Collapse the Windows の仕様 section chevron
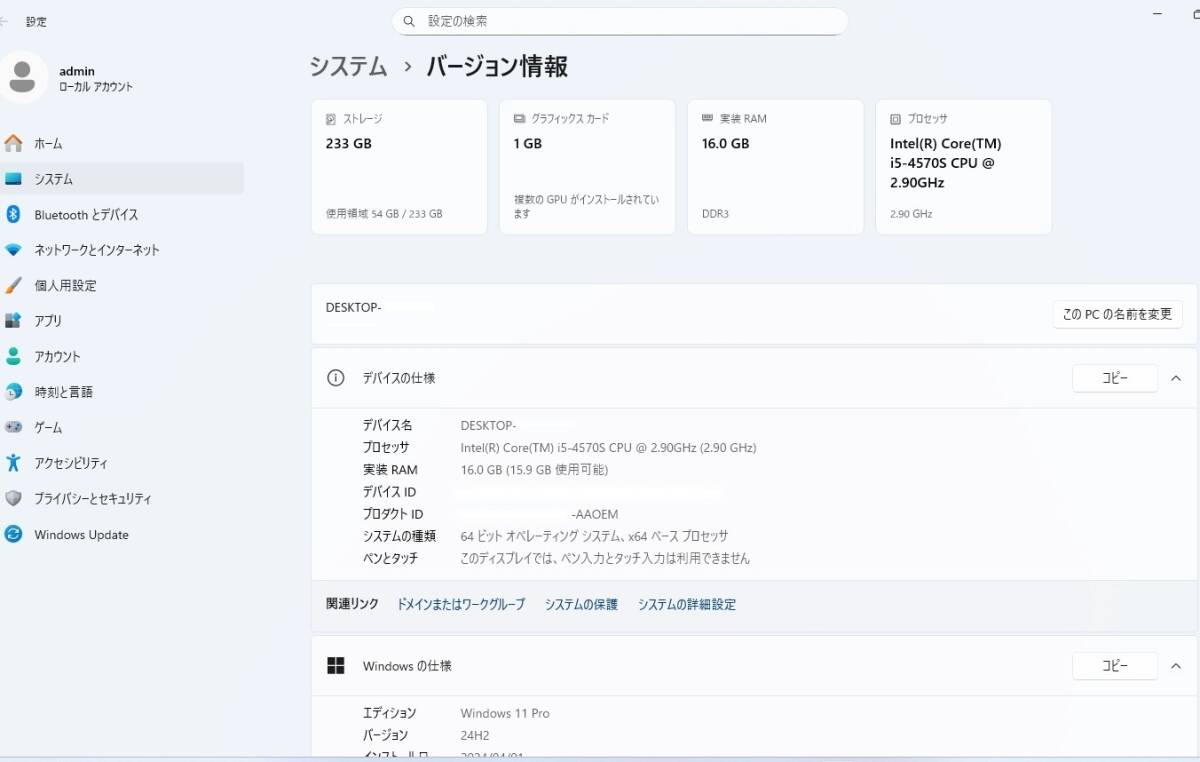This screenshot has height=762, width=1200. pyautogui.click(x=1176, y=666)
